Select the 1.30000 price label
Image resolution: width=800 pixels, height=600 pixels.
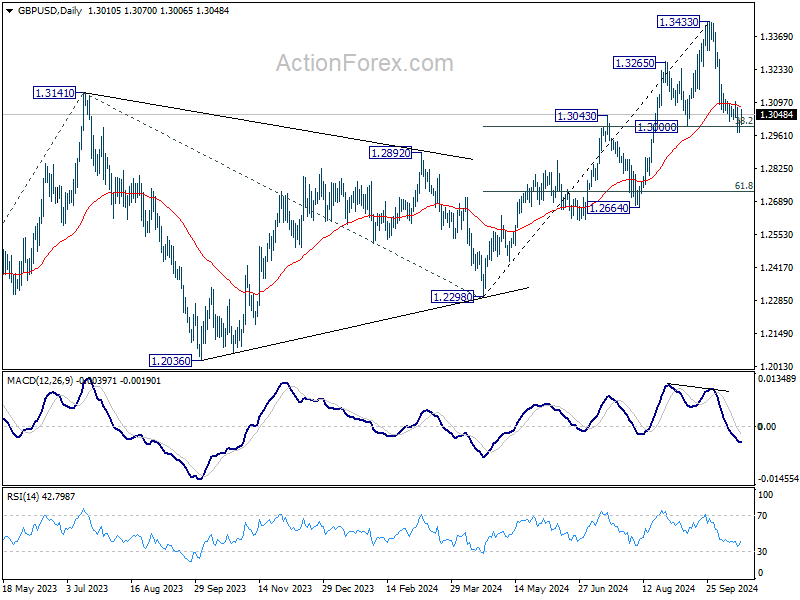657,127
